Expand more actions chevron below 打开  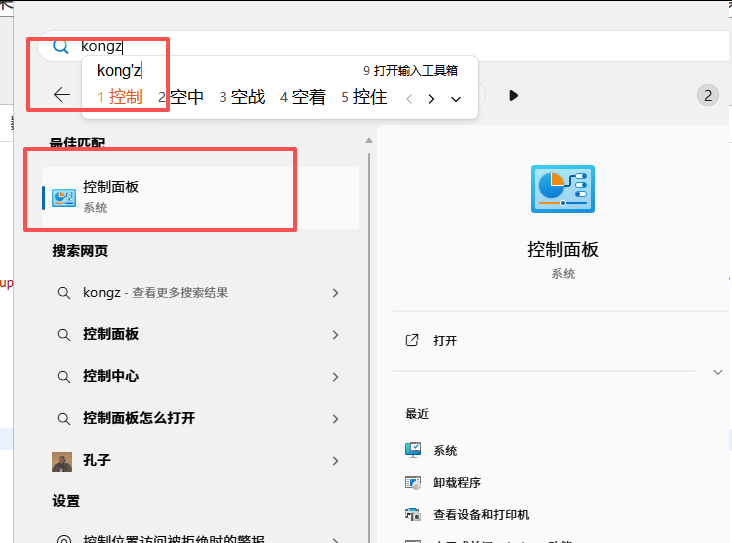pyautogui.click(x=717, y=372)
